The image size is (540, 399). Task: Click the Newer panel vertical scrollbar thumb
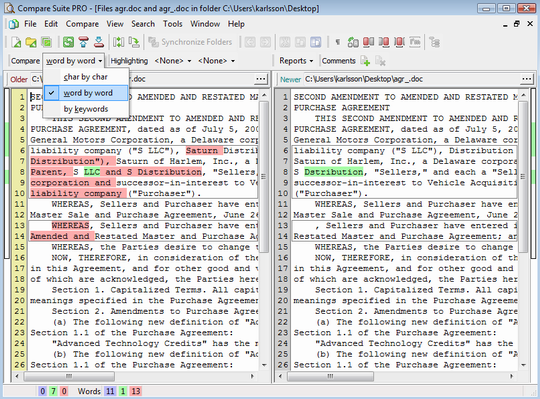[522, 176]
